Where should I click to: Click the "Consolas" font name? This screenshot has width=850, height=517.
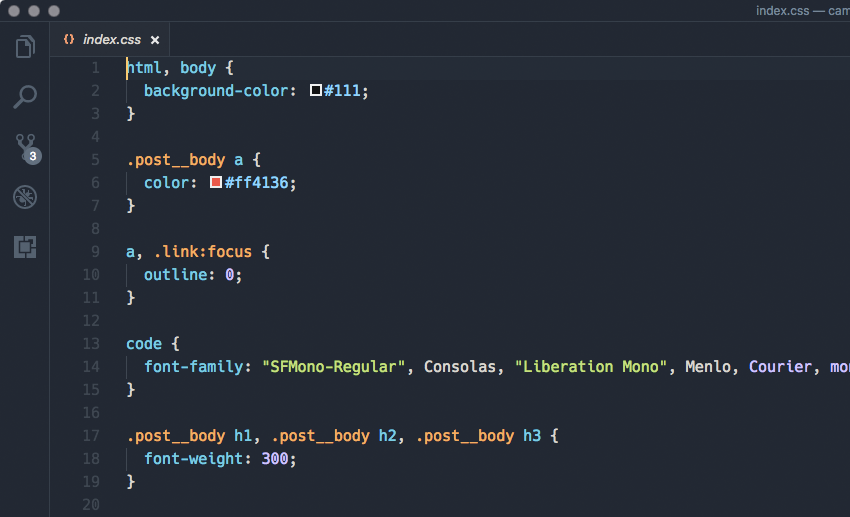[x=460, y=367]
